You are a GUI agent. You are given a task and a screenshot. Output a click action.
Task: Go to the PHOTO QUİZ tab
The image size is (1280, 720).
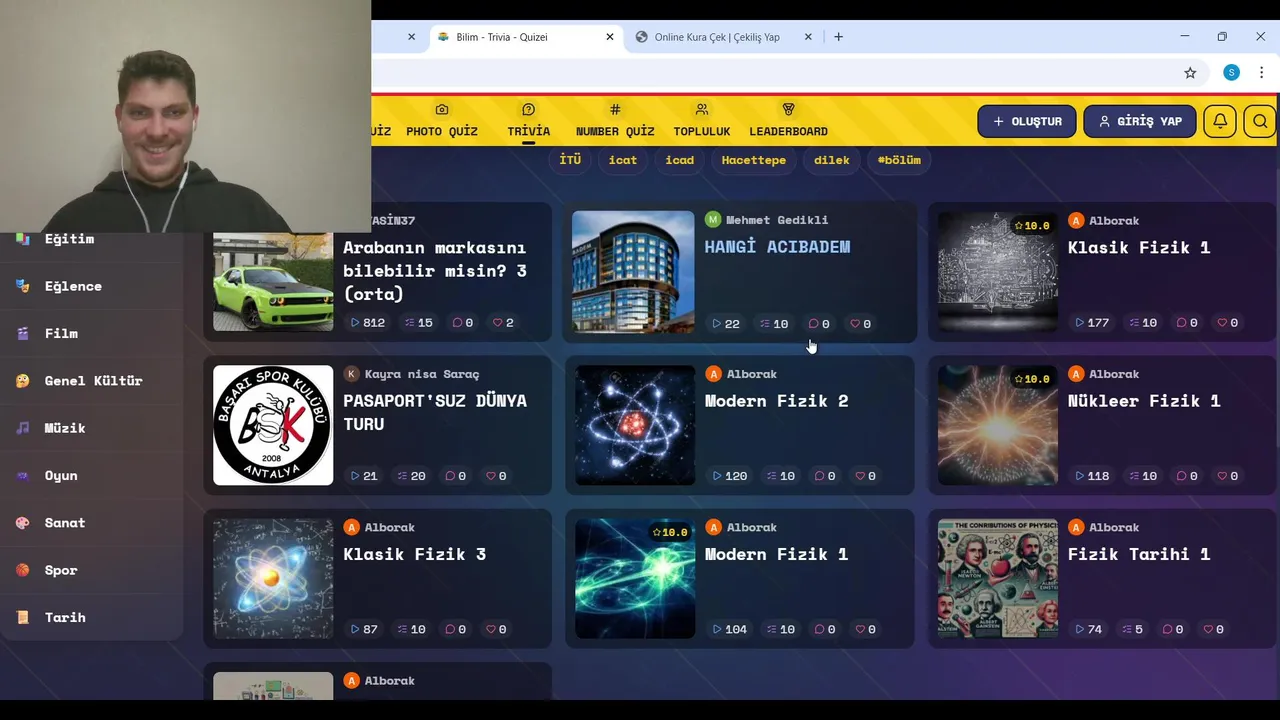pyautogui.click(x=442, y=120)
